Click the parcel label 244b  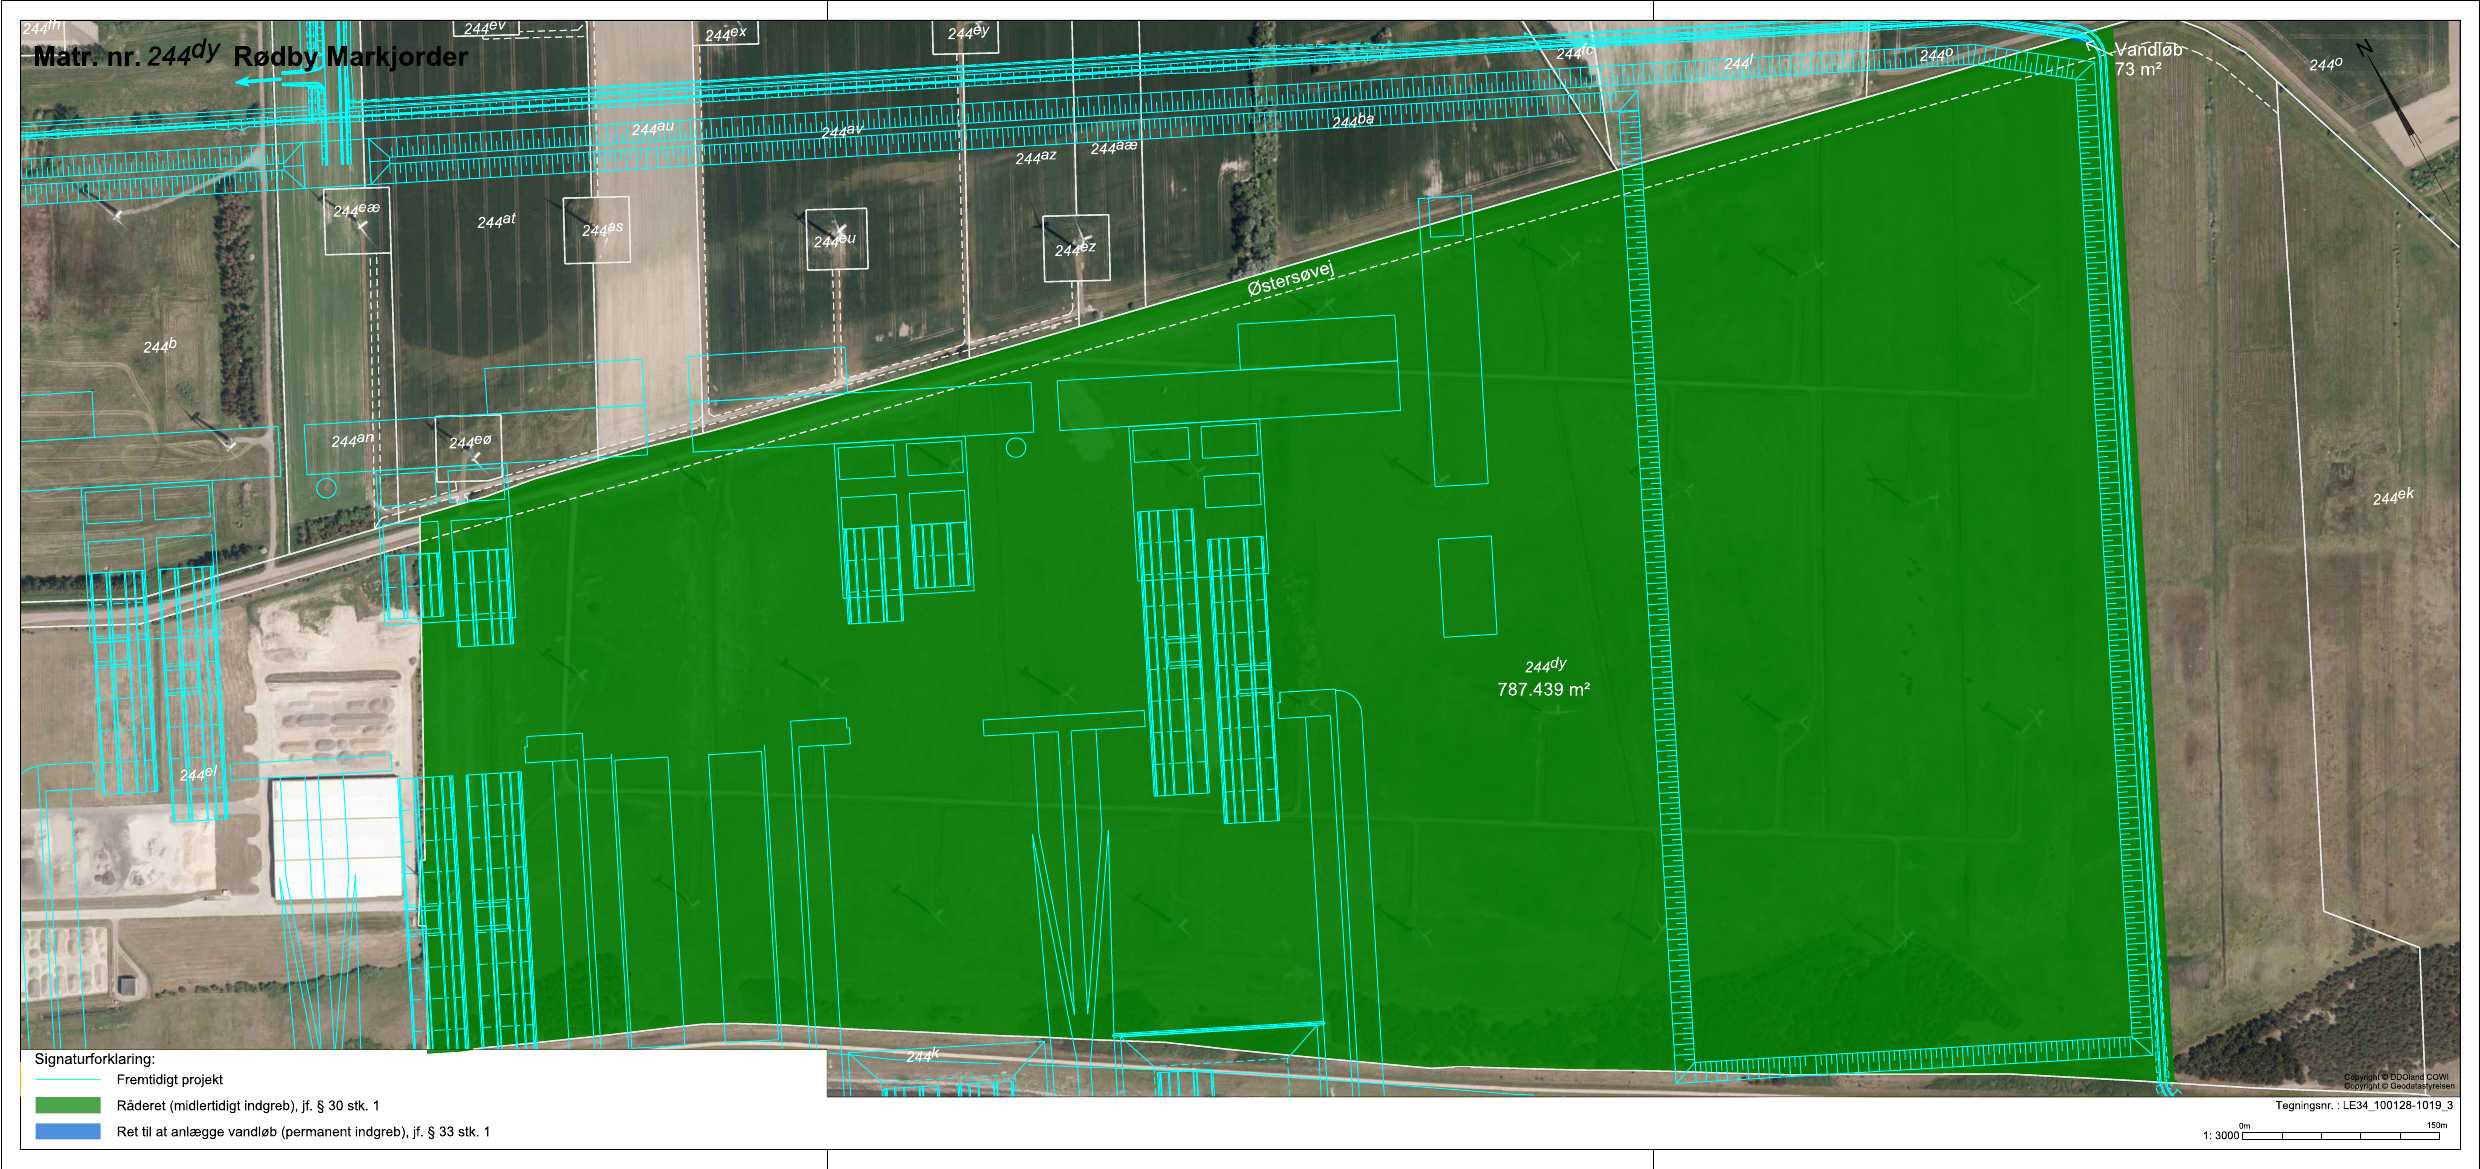pos(160,346)
